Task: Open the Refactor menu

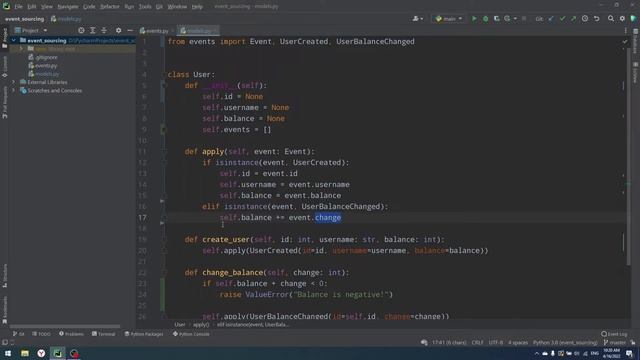Action: tap(110, 7)
